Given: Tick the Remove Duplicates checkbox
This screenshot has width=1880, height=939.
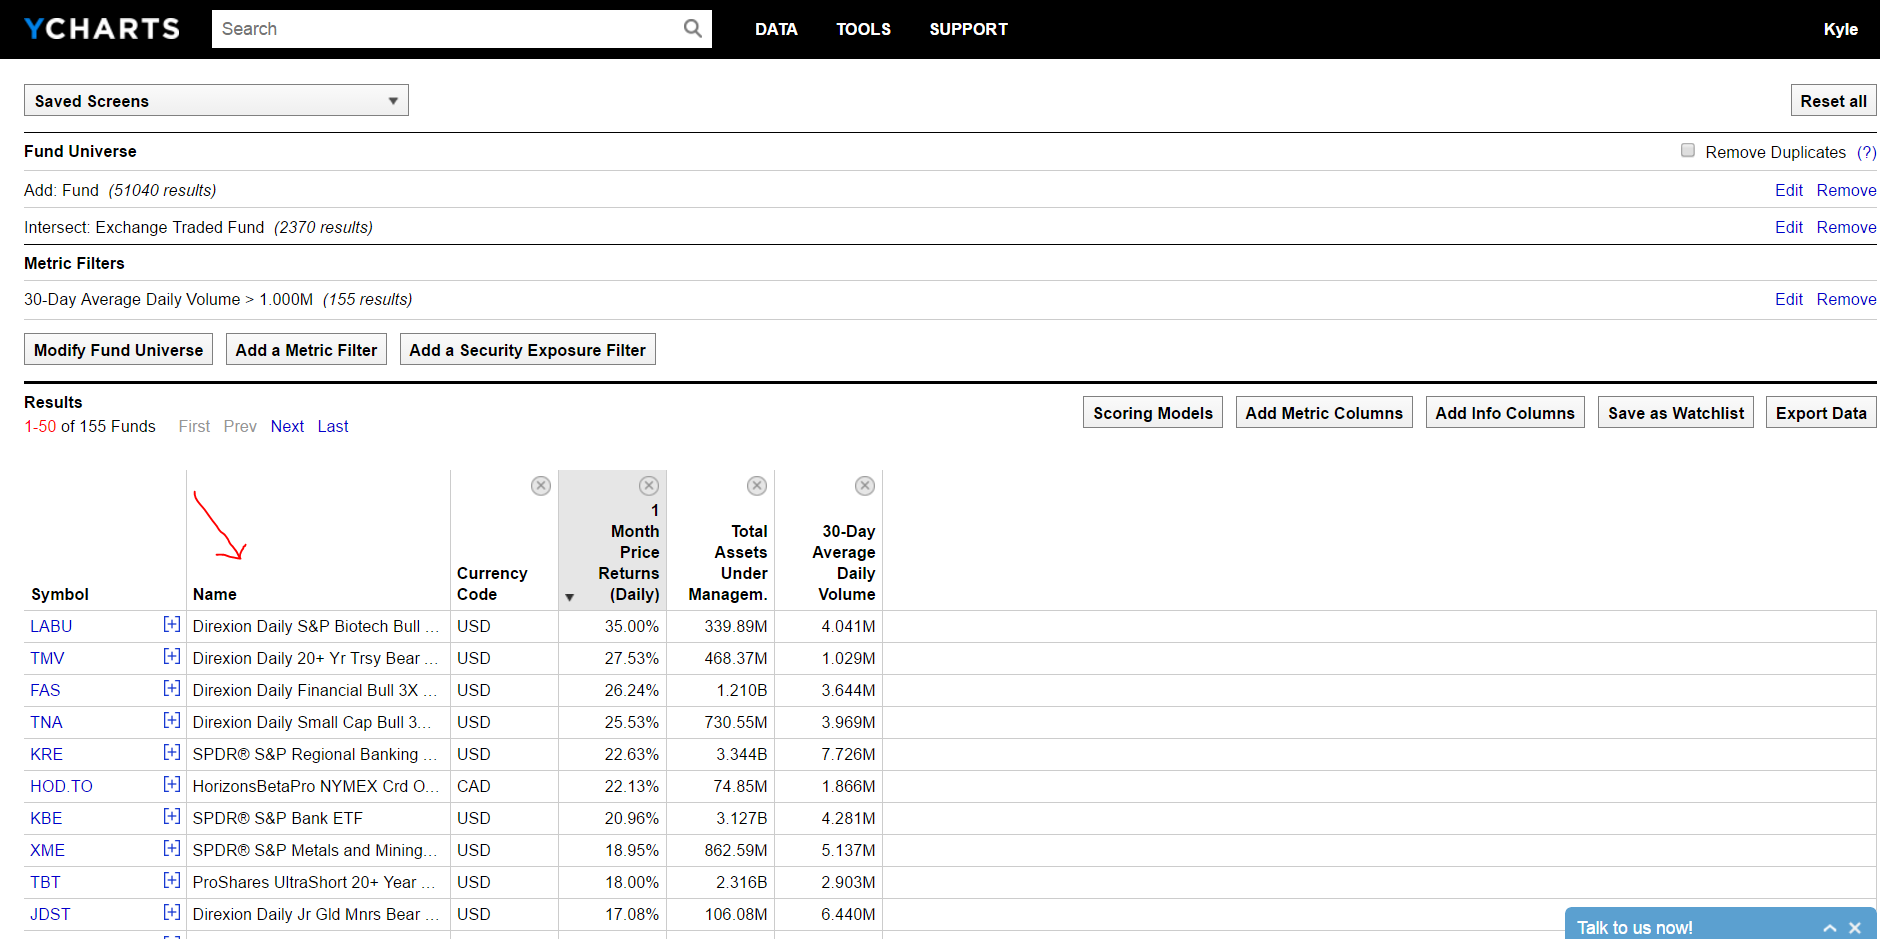Looking at the screenshot, I should coord(1688,151).
